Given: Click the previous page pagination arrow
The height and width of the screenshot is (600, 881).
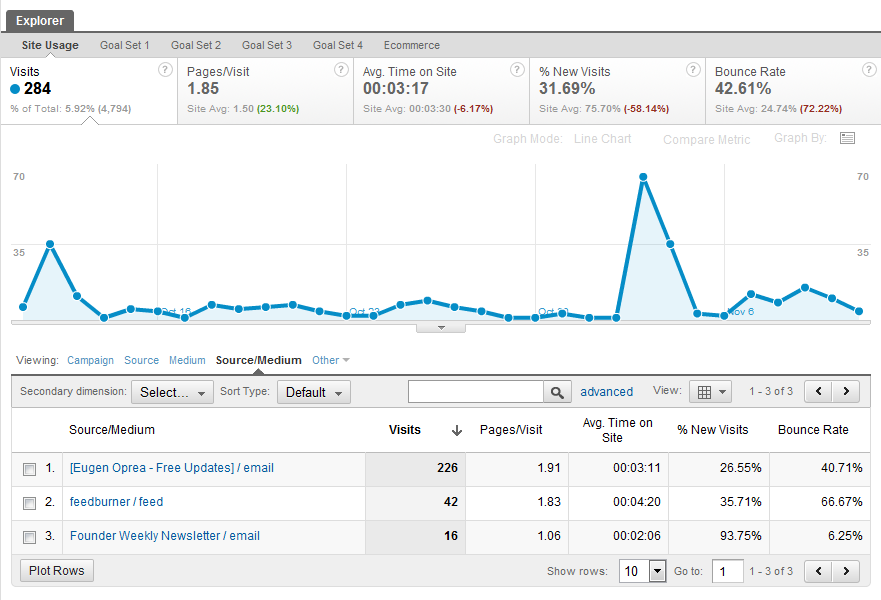Looking at the screenshot, I should pos(819,392).
